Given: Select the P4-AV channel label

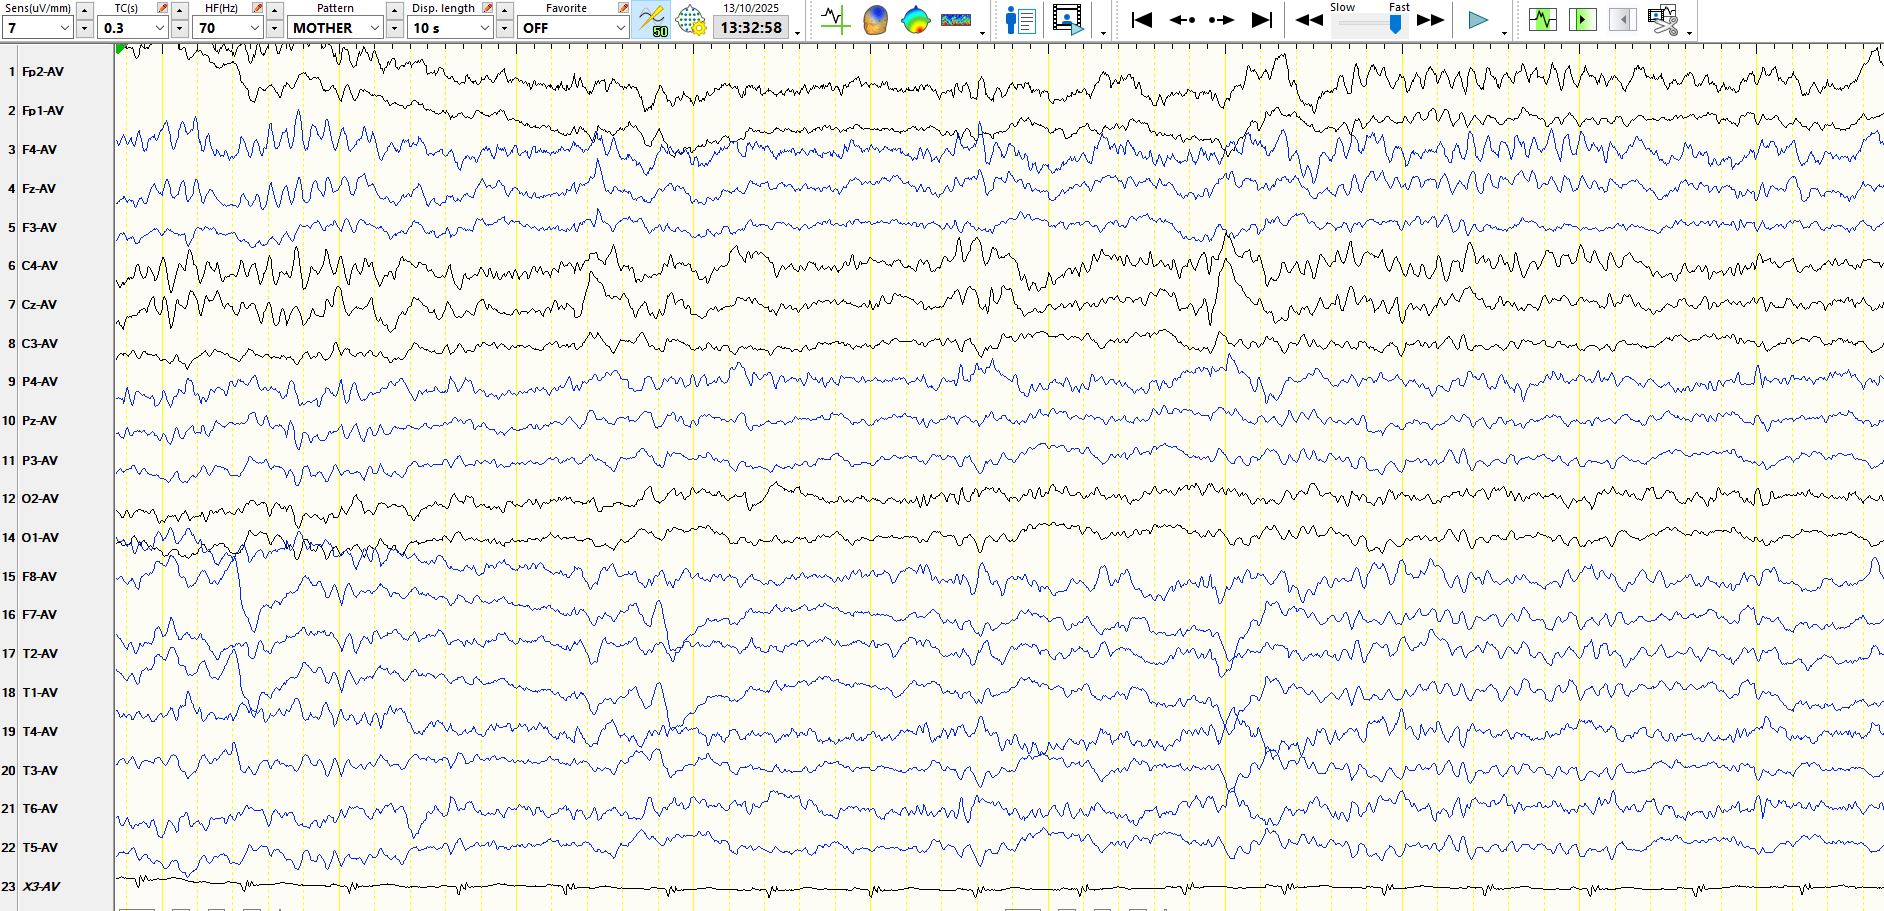Looking at the screenshot, I should (x=40, y=382).
